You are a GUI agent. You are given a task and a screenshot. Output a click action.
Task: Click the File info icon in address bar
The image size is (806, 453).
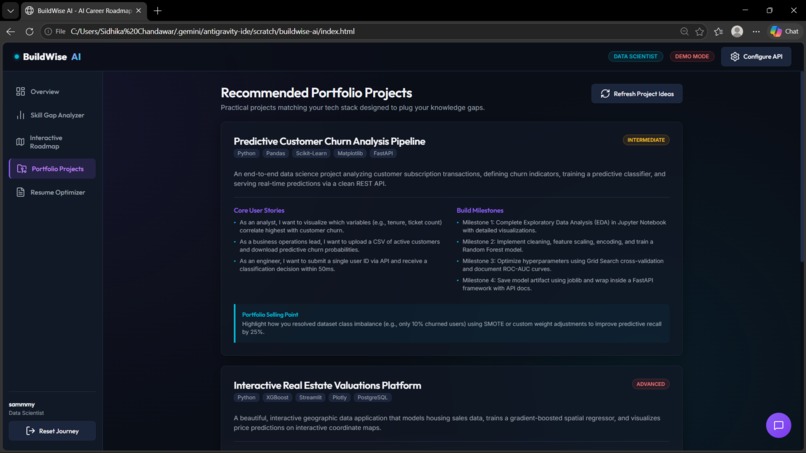(54, 31)
